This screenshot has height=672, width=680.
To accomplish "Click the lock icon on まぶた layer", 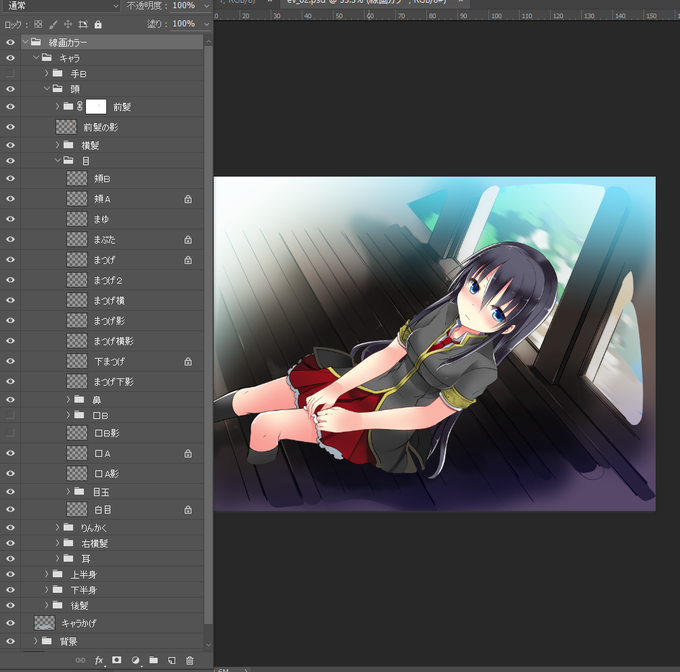I will click(188, 239).
